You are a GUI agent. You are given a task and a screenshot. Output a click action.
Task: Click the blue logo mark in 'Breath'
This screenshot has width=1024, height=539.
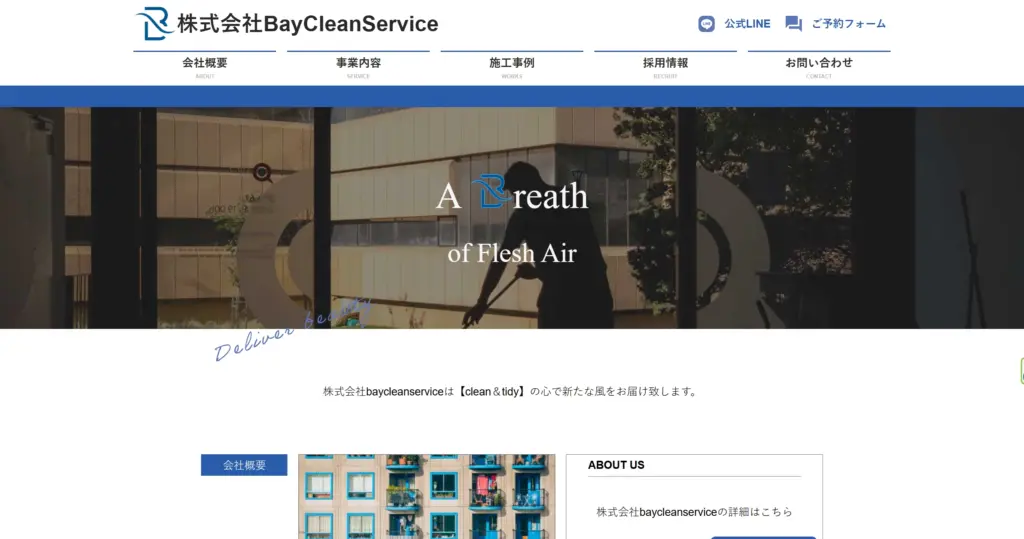(x=490, y=192)
